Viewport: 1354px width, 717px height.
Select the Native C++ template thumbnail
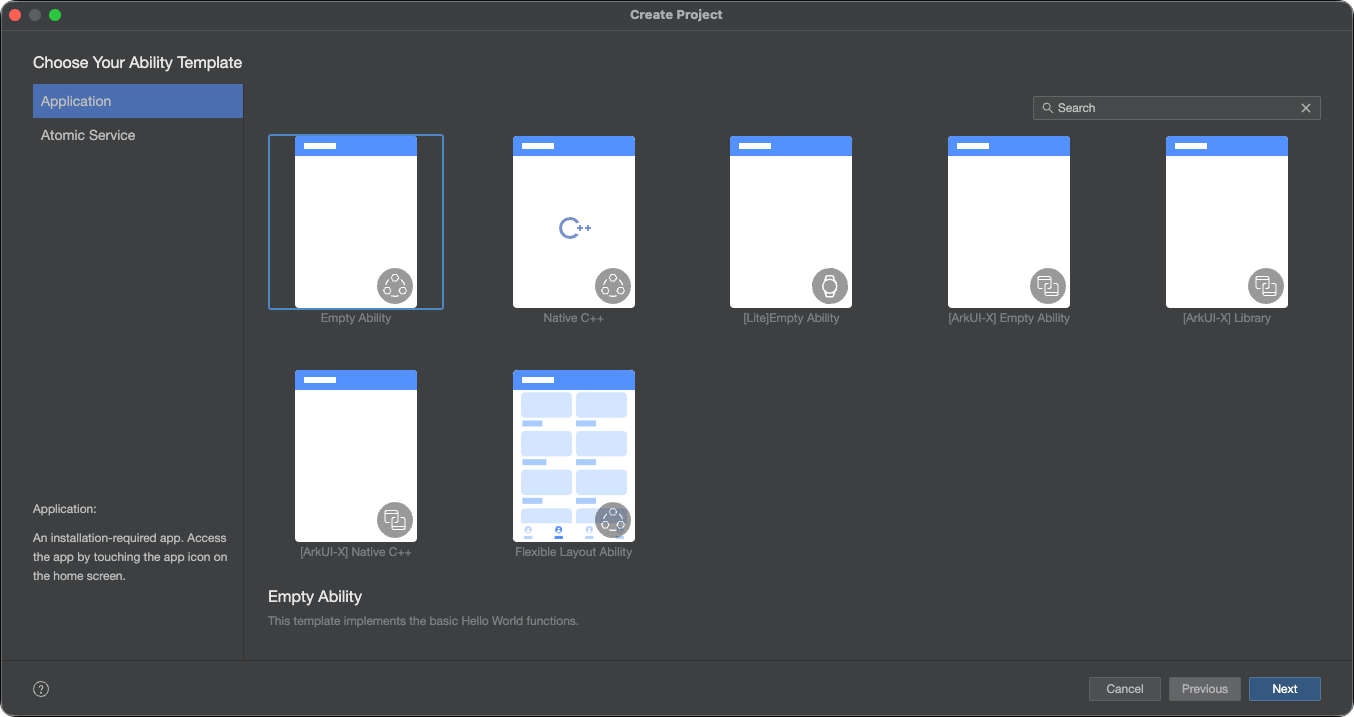574,222
